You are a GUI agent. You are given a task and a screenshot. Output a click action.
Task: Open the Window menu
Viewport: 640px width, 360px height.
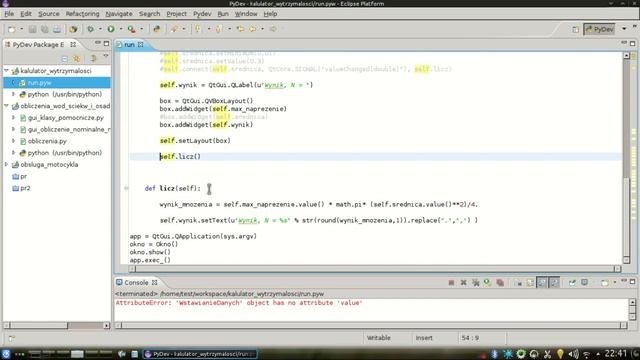(x=246, y=14)
